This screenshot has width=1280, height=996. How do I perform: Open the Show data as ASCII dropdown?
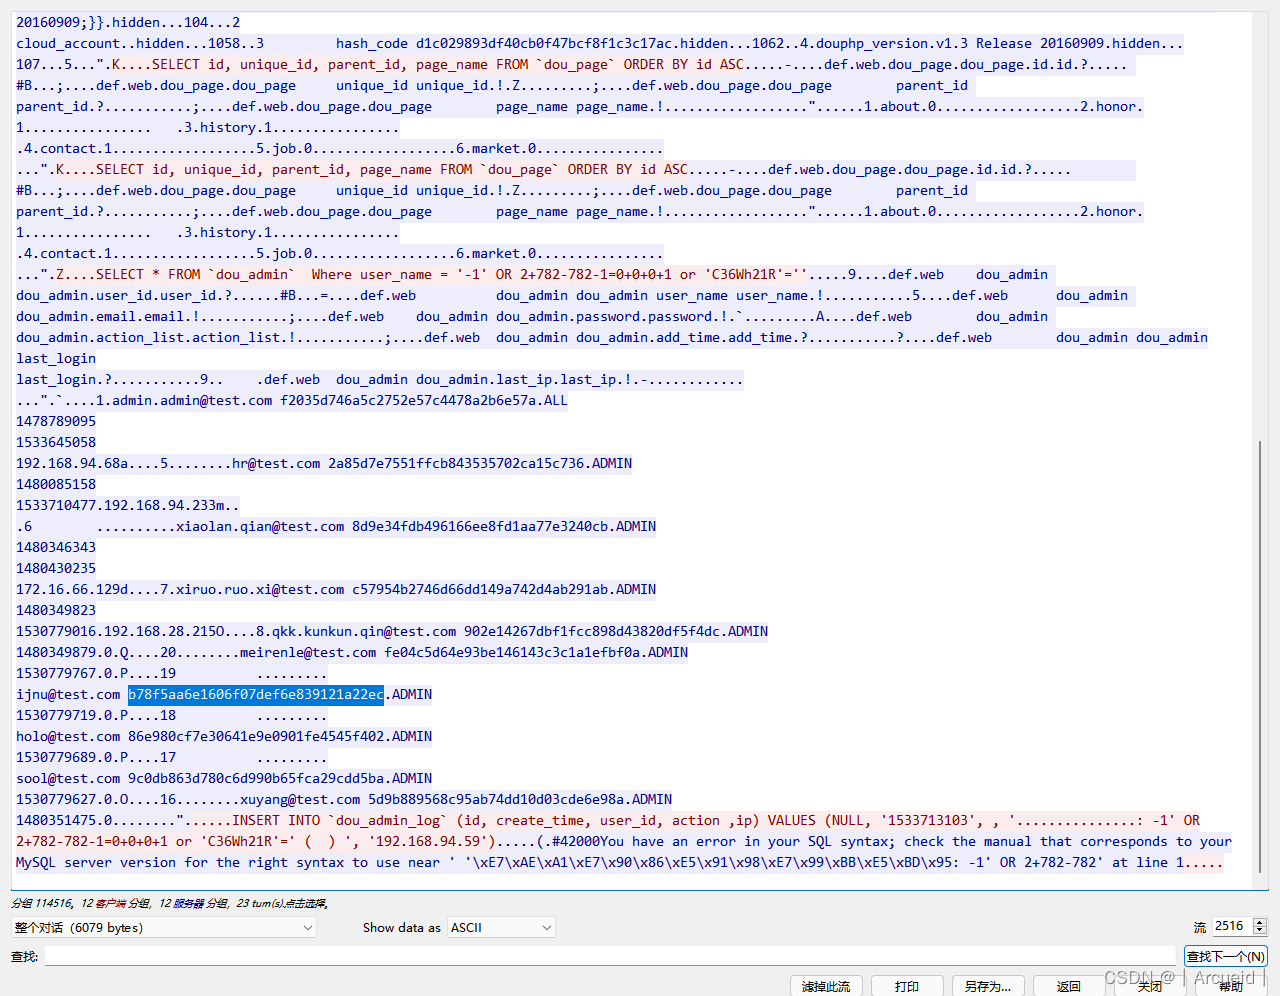point(501,928)
